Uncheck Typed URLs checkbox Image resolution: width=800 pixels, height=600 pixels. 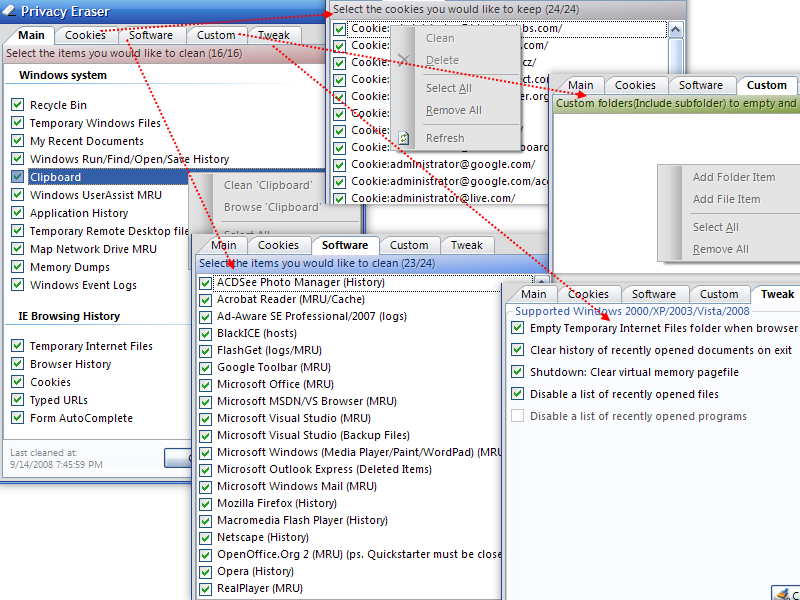pos(17,399)
